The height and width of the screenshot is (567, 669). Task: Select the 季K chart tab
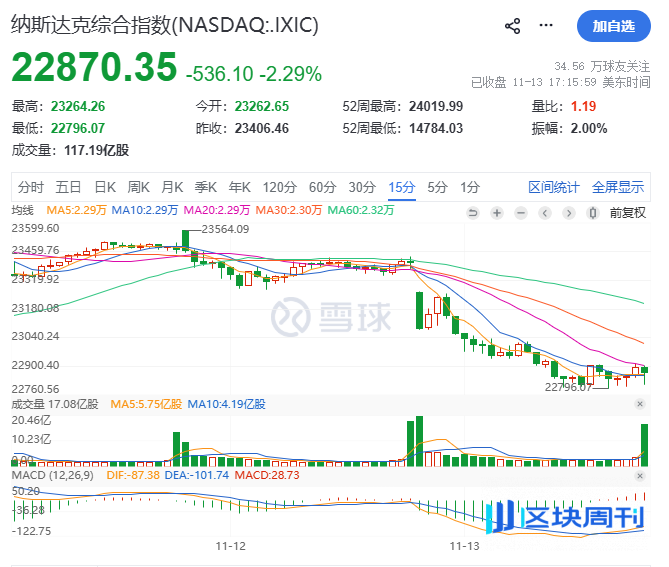(206, 187)
